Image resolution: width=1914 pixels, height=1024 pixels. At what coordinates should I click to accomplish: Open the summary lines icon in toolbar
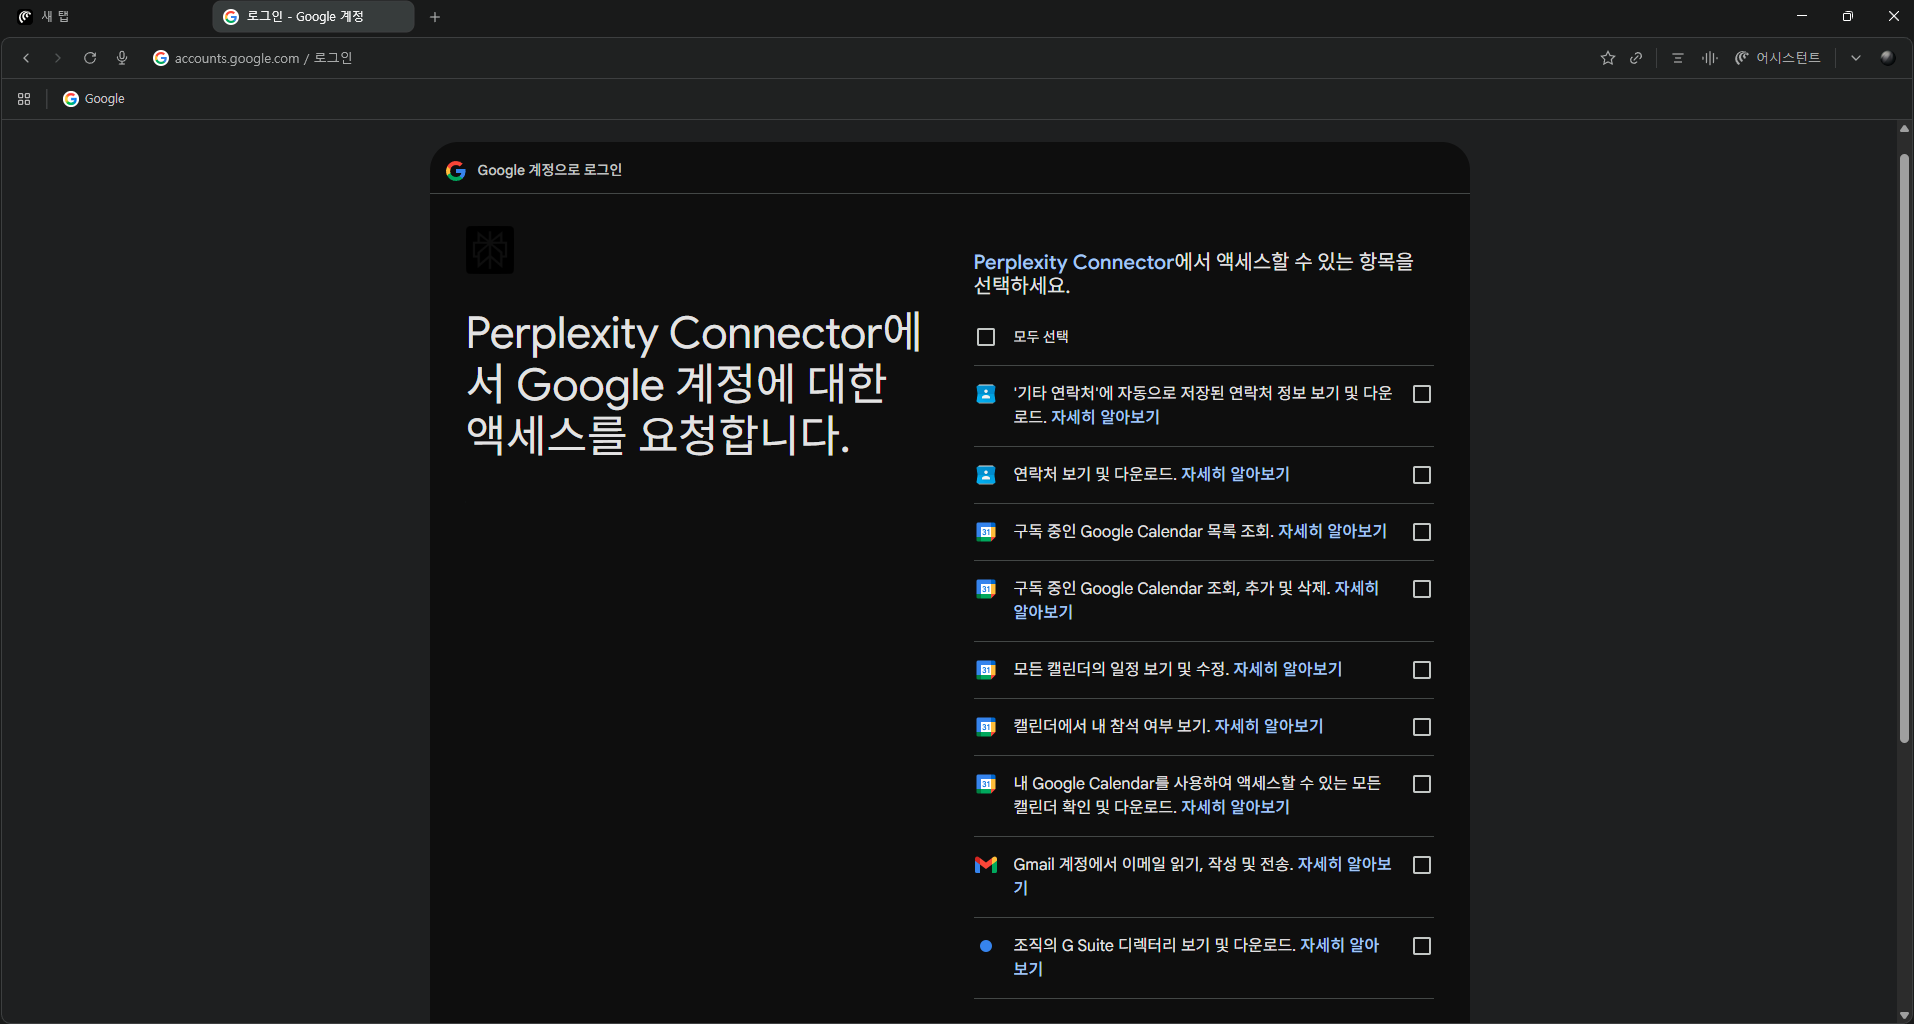coord(1678,58)
